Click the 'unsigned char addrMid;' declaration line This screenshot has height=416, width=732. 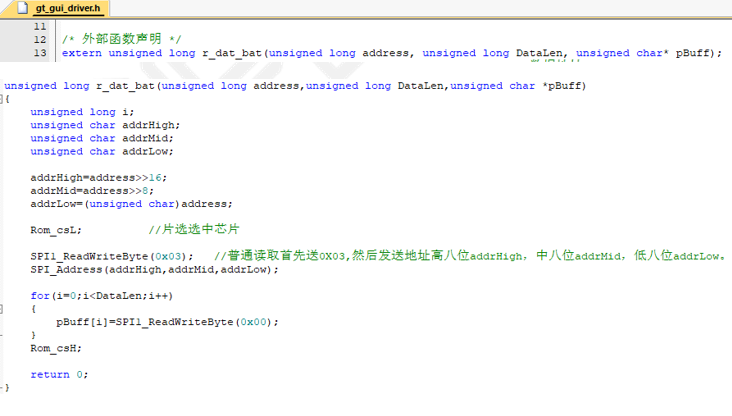(102, 138)
